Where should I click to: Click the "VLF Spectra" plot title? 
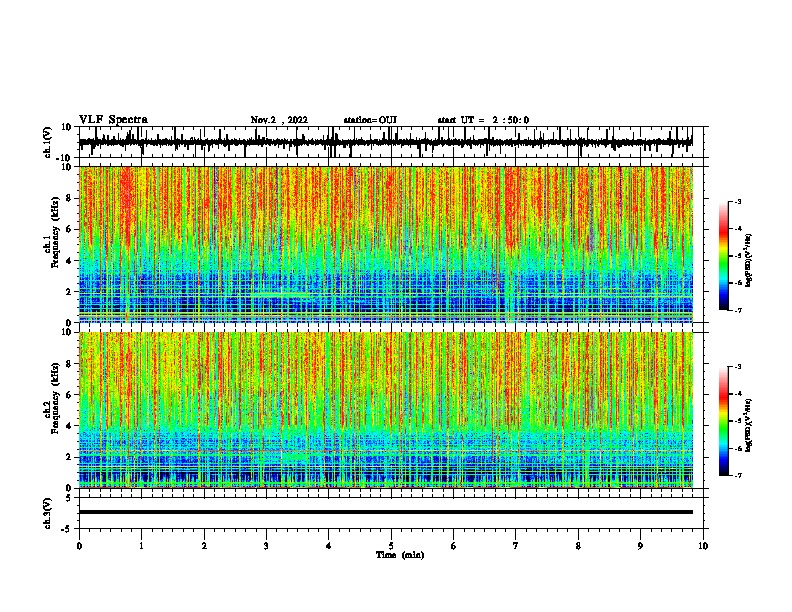pos(113,120)
